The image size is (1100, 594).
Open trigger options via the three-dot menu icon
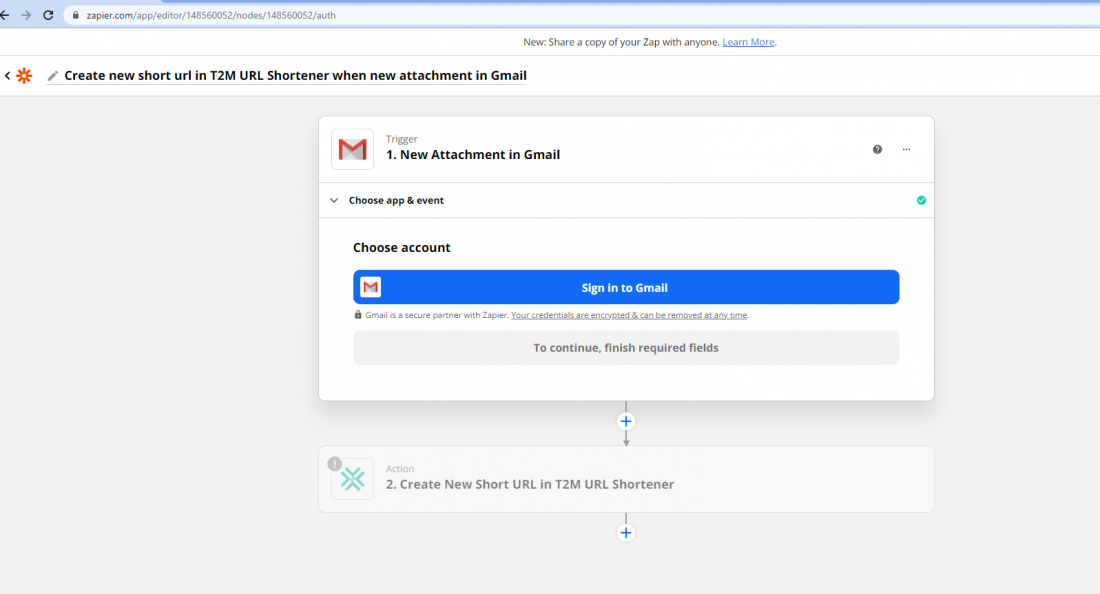coord(906,149)
